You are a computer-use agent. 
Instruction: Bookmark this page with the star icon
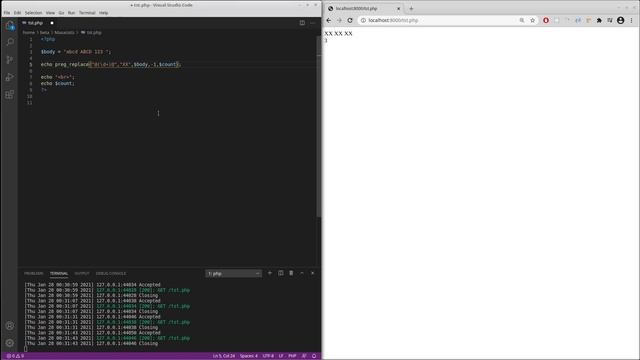(532, 20)
